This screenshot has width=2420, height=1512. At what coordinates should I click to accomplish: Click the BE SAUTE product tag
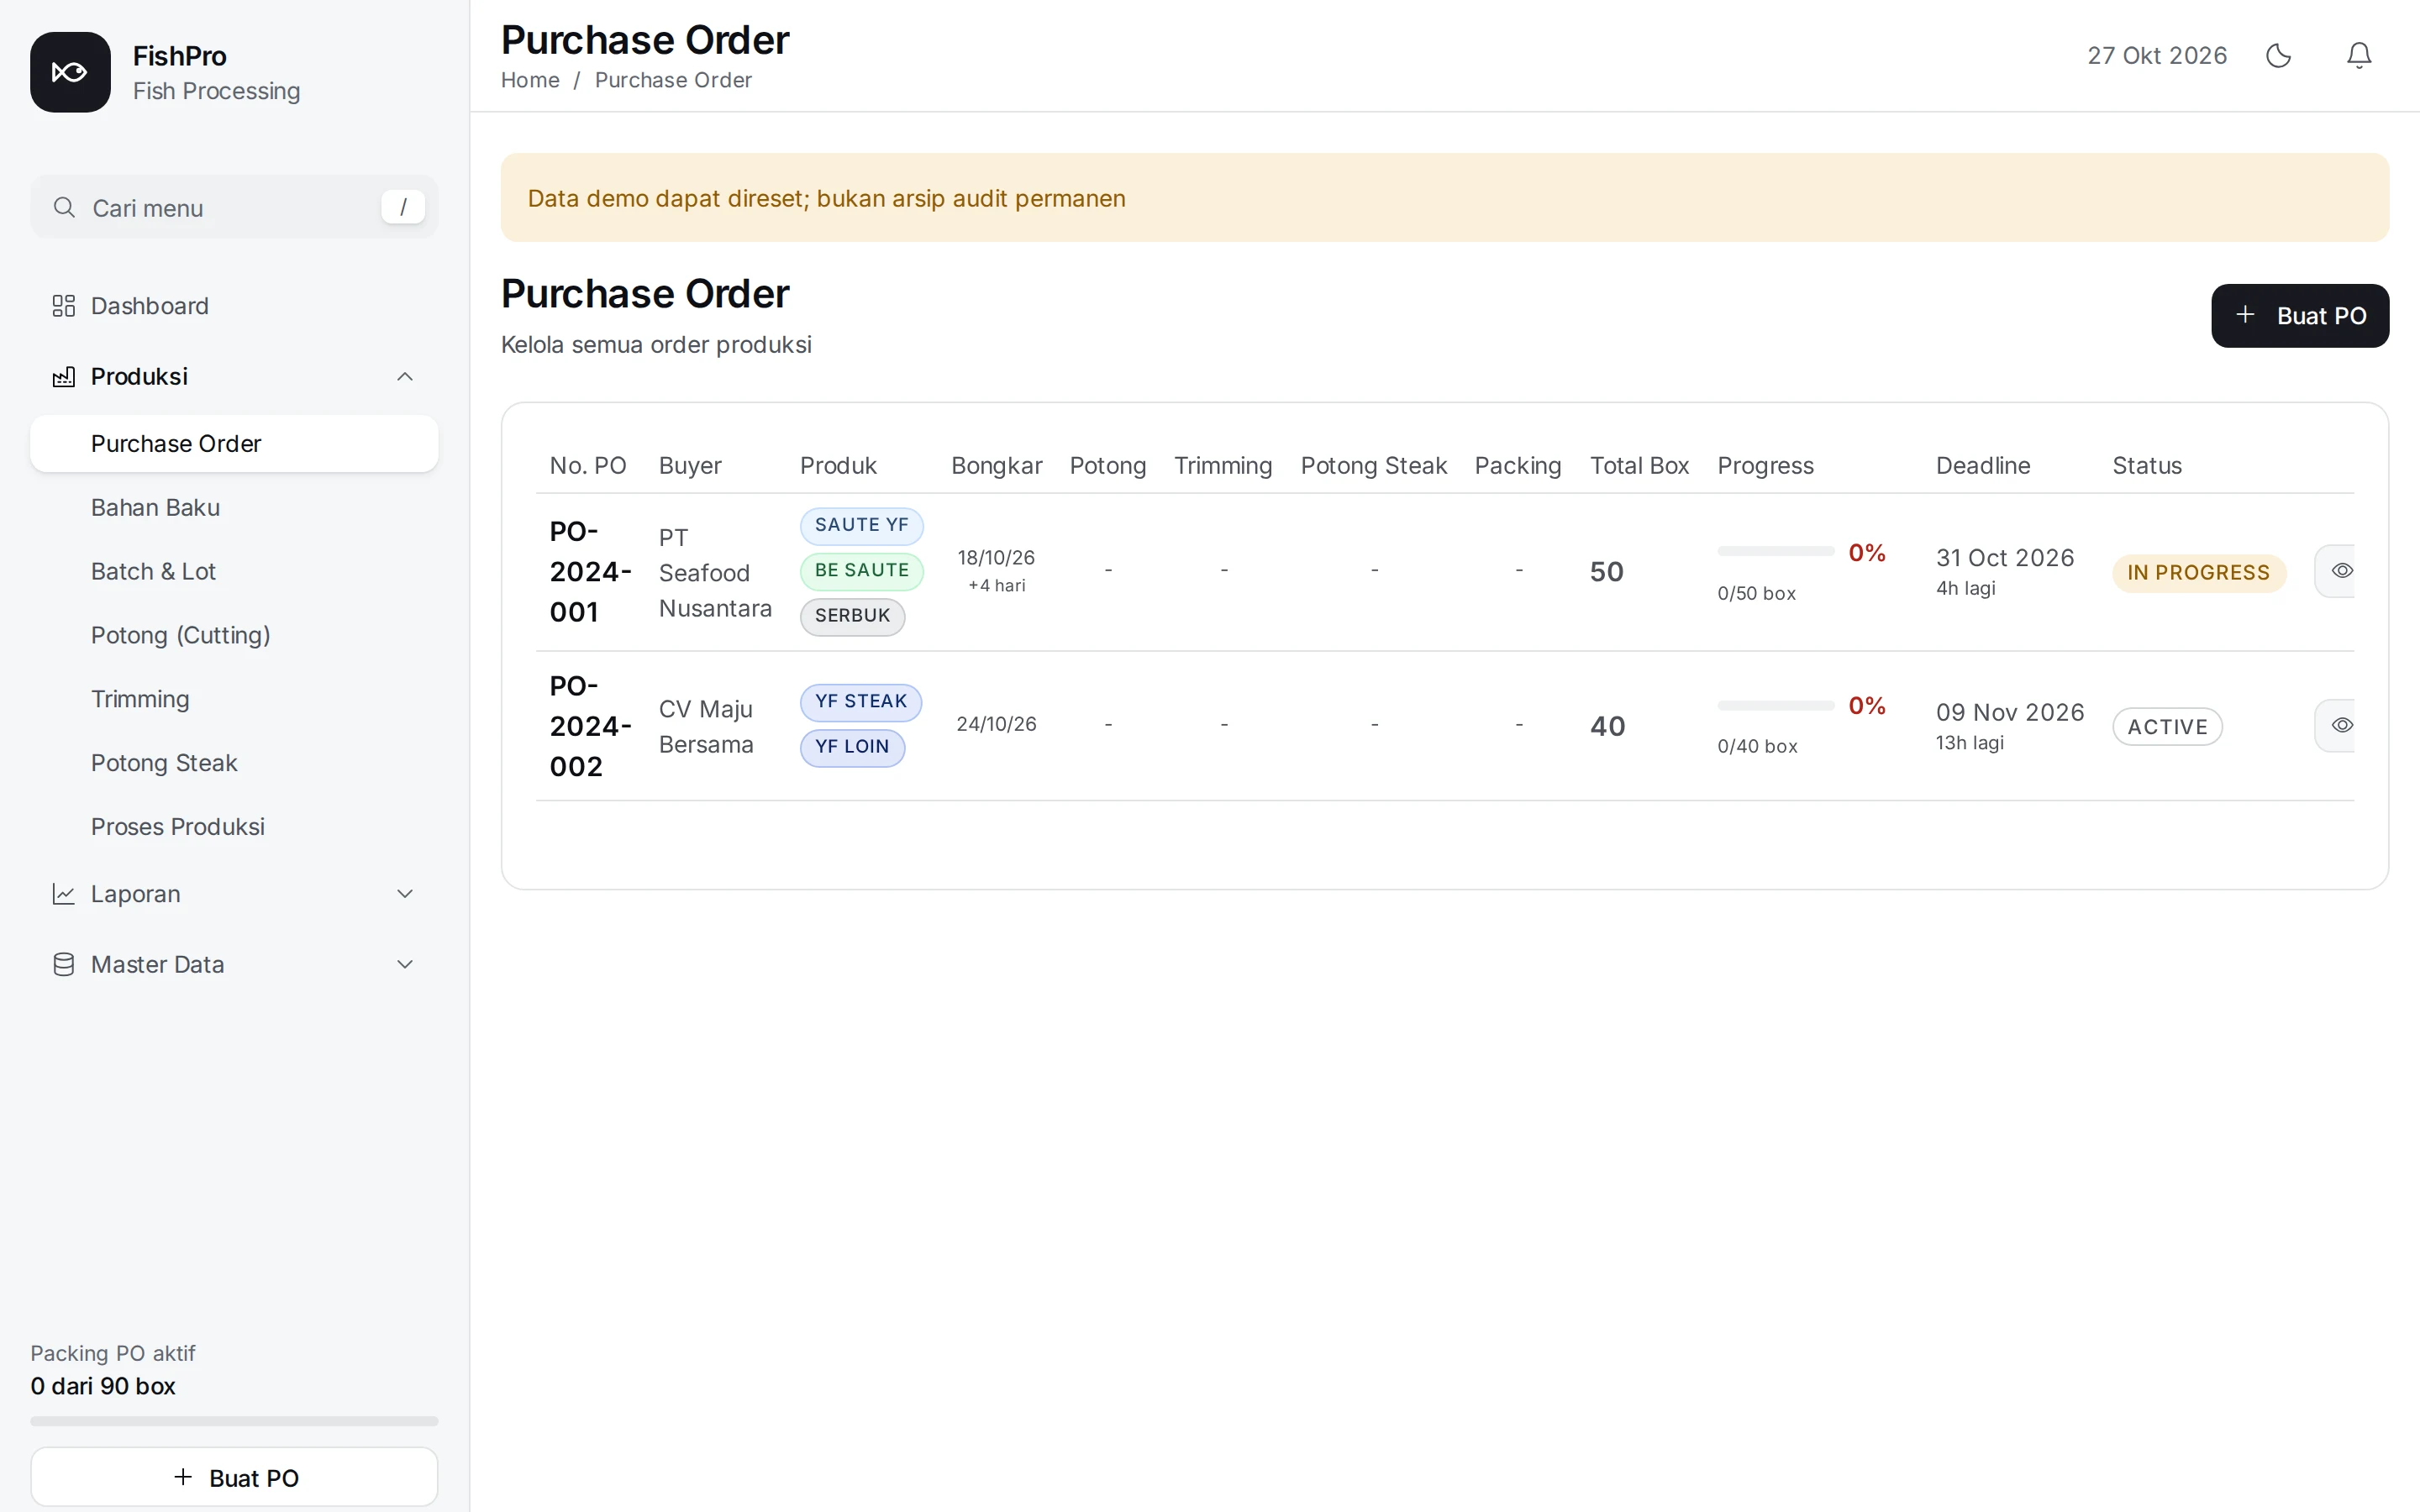click(861, 571)
